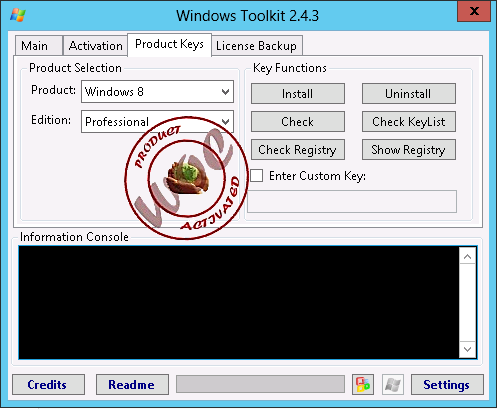The image size is (497, 409).
Task: Click the Check KeyList button
Action: [409, 122]
